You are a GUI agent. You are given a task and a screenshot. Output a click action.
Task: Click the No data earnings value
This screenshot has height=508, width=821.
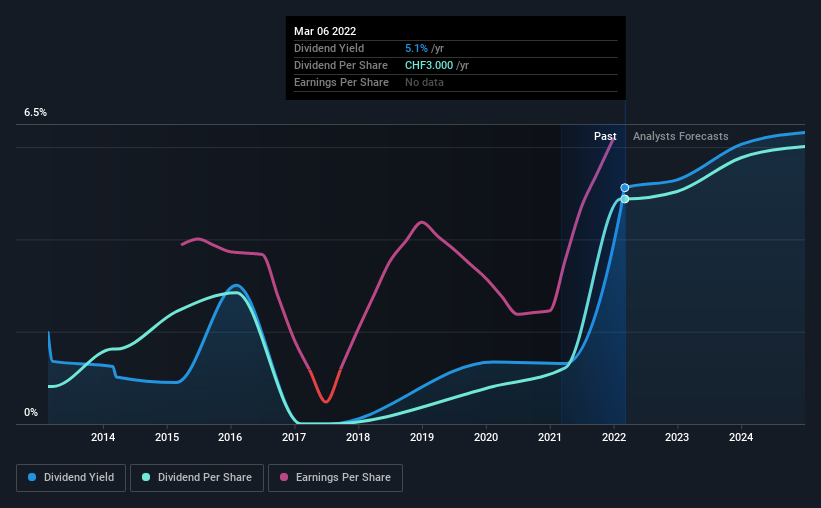[x=424, y=82]
